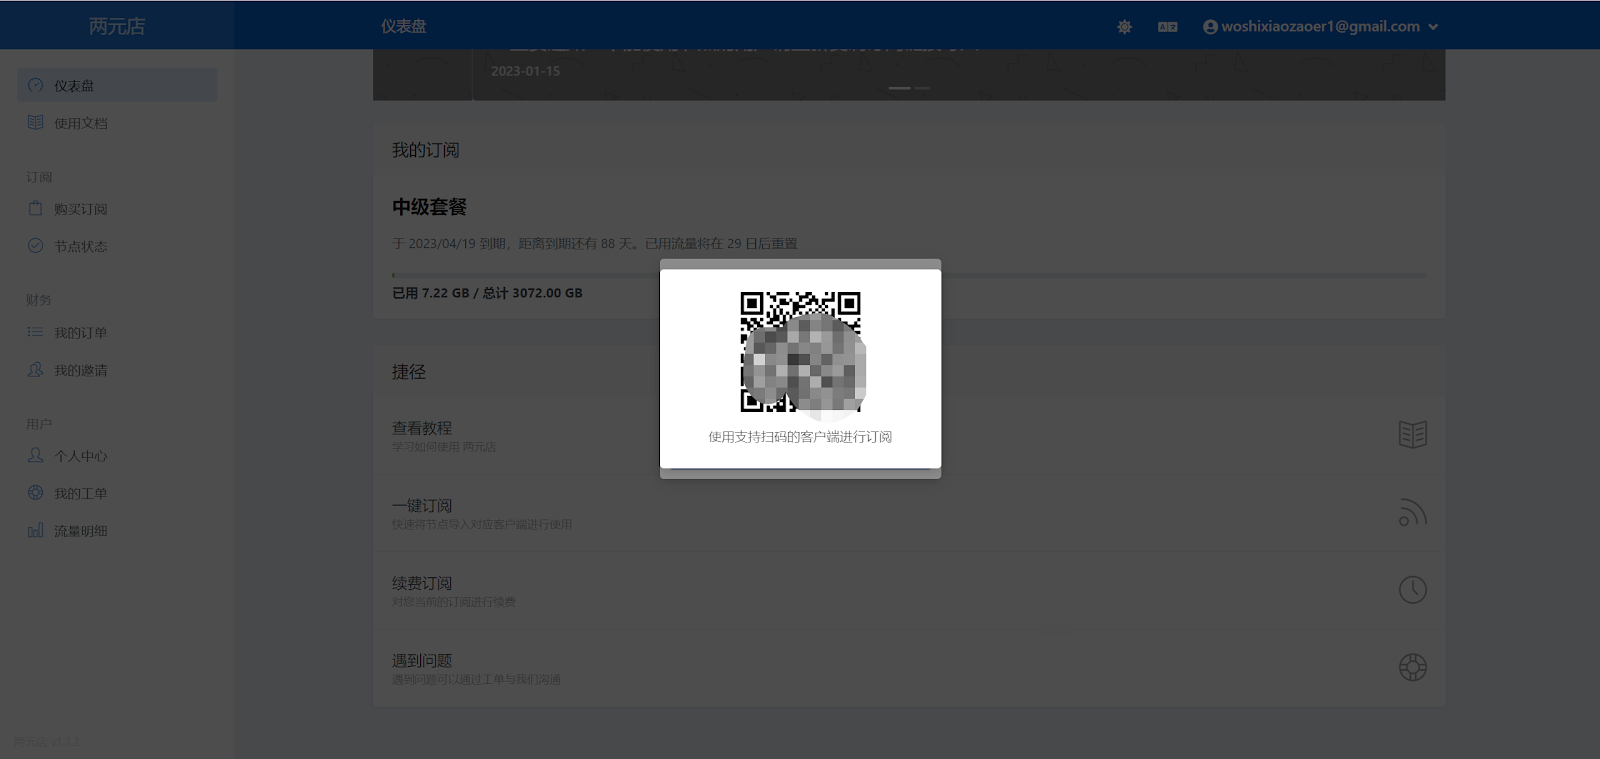Viewport: 1600px width, 759px height.
Task: Click the lifebuoy icon beside 我的工单
Action: 36,492
